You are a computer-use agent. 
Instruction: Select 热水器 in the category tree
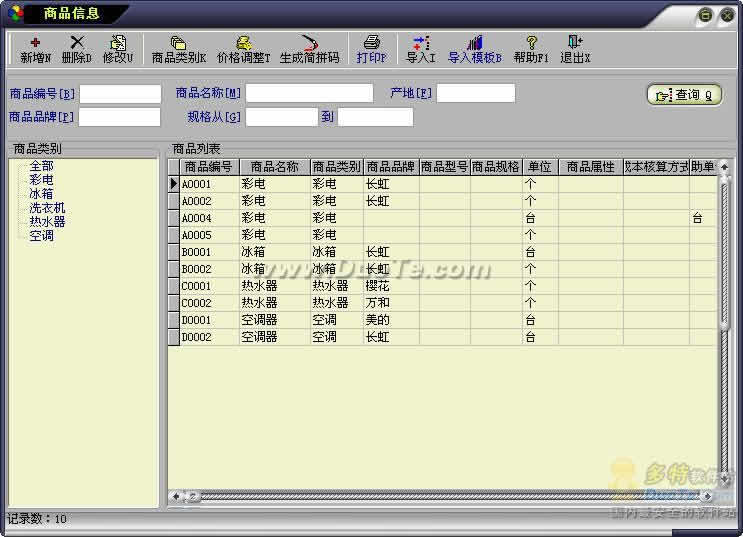47,222
